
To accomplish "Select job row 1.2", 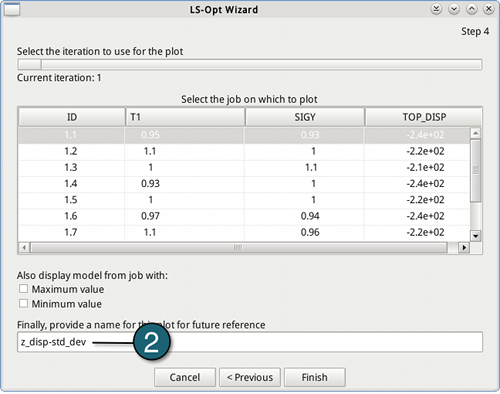I will (x=244, y=151).
